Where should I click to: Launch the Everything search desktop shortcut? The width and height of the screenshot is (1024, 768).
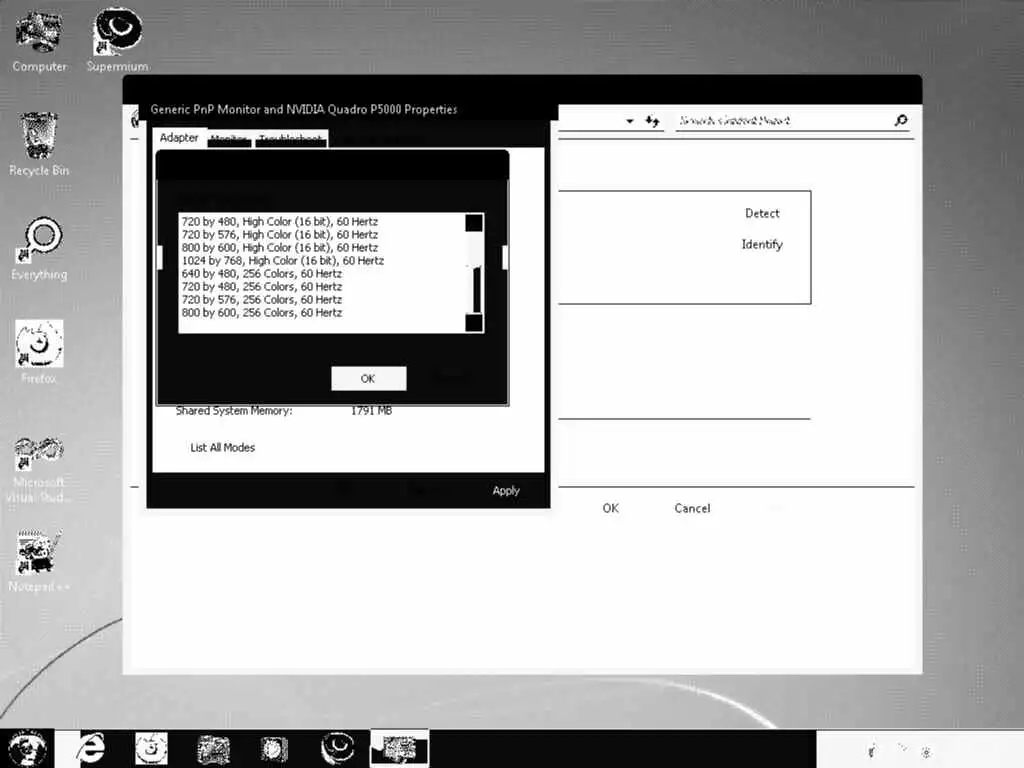coord(39,249)
